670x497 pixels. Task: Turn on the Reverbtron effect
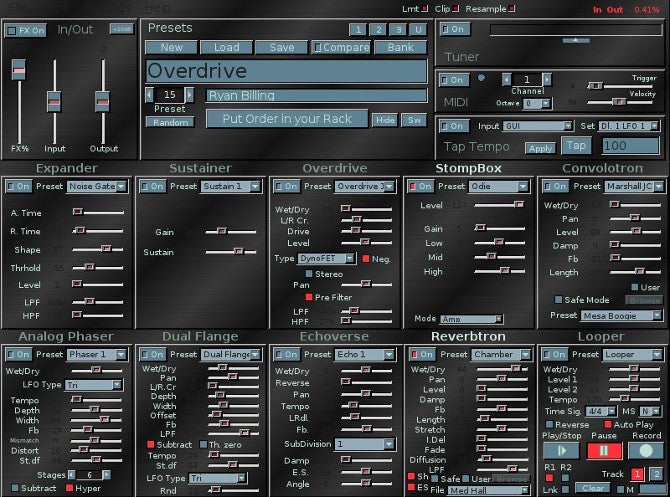point(422,355)
